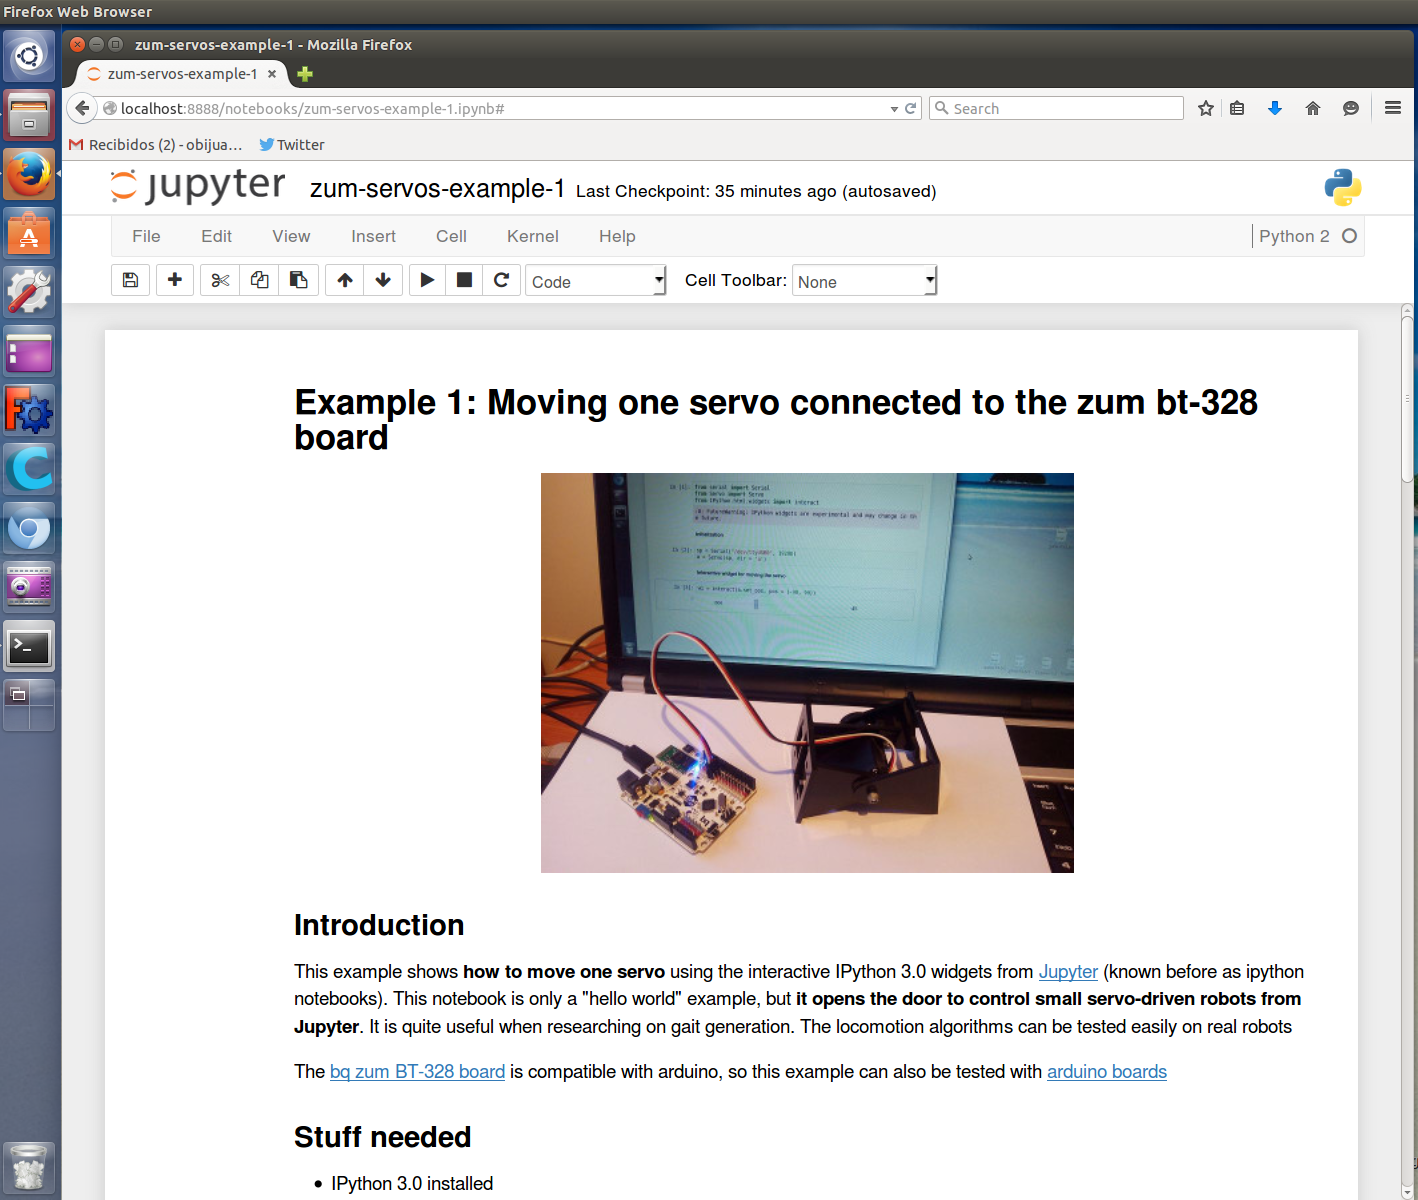Click the Firefox back arrow button
The width and height of the screenshot is (1418, 1200).
click(82, 108)
